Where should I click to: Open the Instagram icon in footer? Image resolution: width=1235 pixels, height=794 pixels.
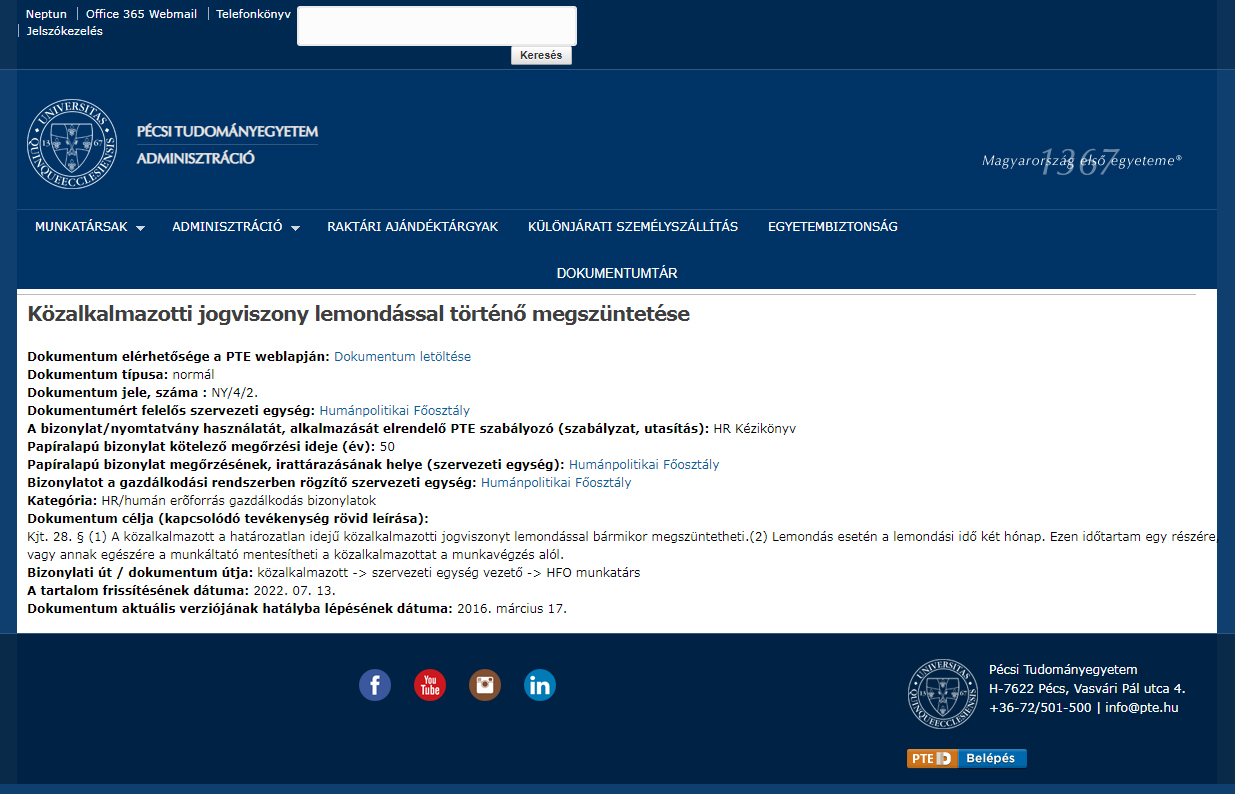(485, 685)
